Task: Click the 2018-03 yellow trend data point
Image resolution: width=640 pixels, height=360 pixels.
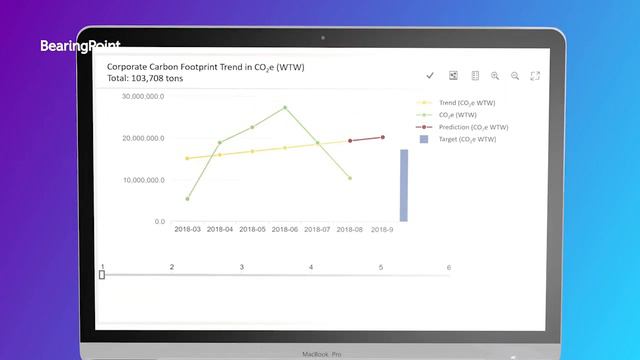Action: coord(187,158)
